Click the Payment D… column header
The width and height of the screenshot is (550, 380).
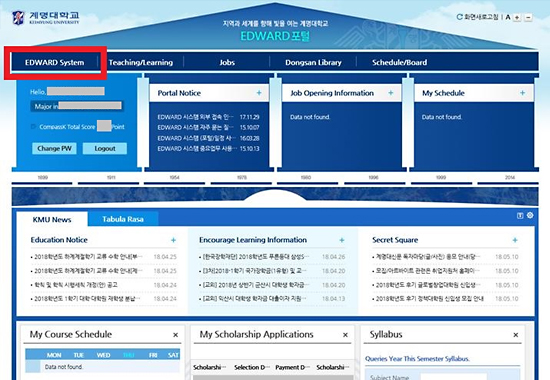[x=293, y=367]
